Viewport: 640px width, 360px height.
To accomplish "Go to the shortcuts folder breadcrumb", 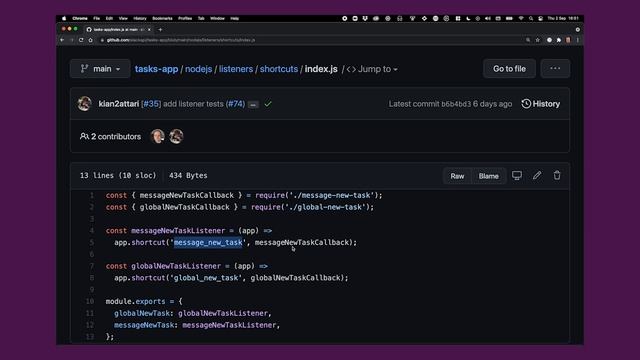I will (x=279, y=69).
